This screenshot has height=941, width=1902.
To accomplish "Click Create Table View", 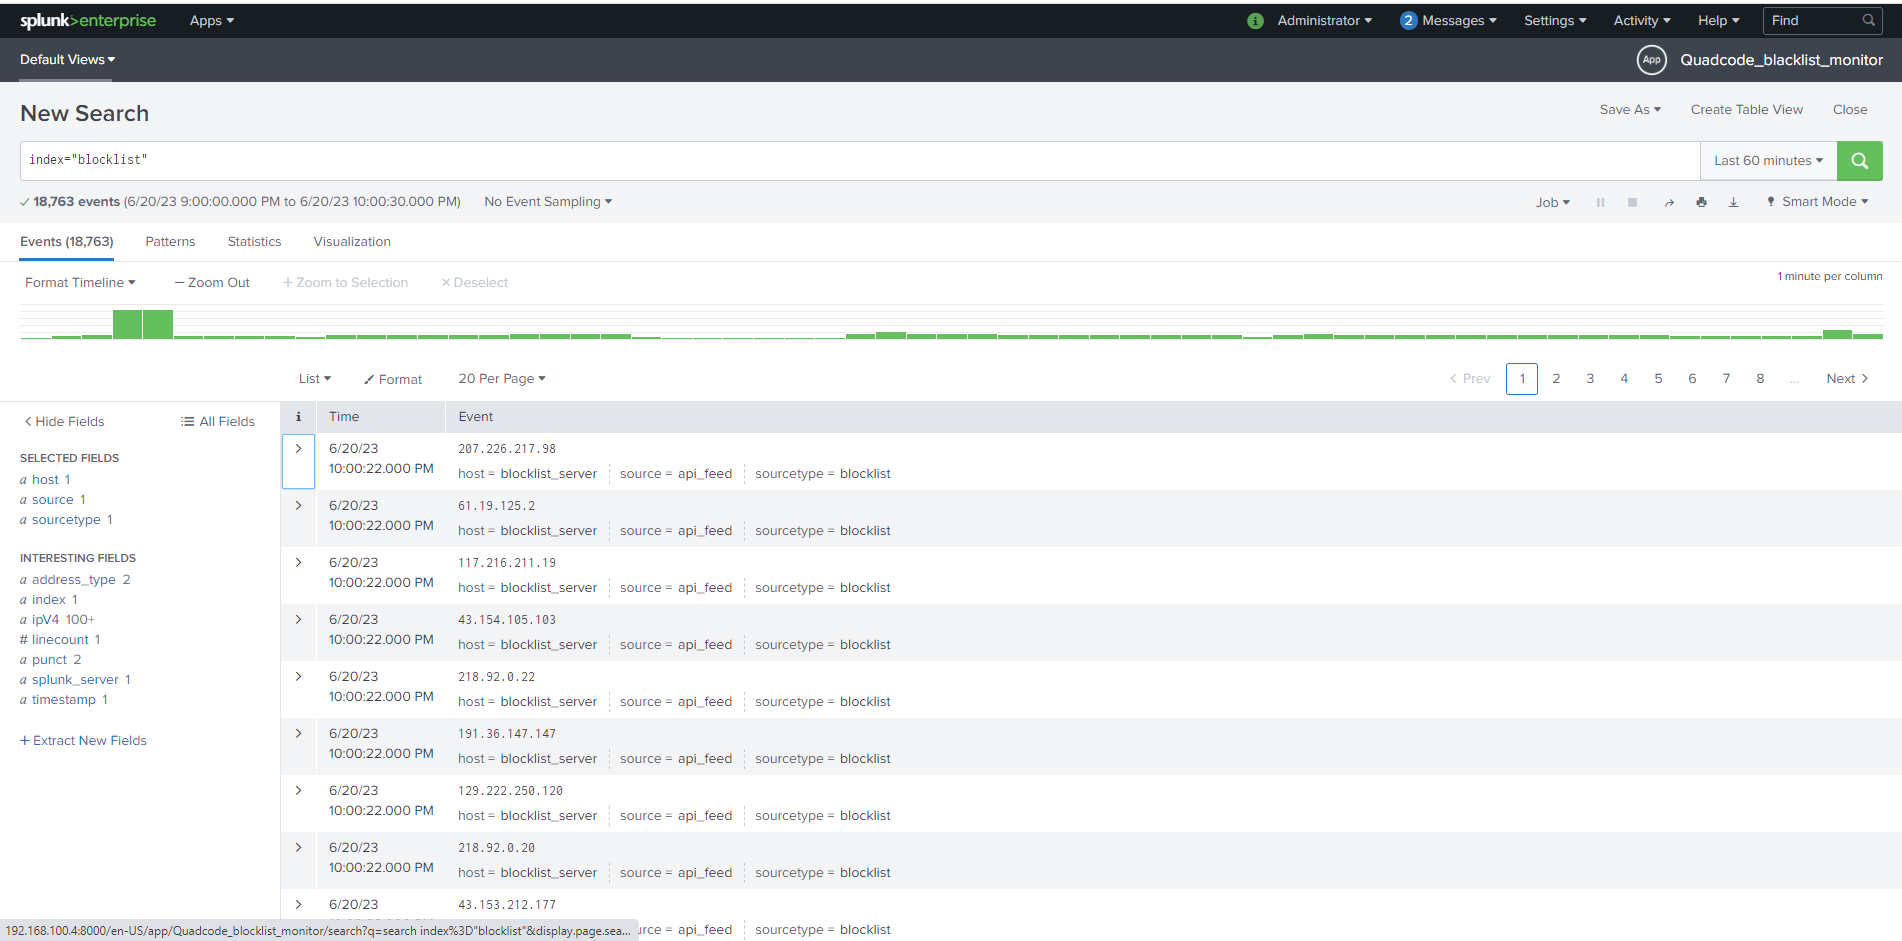I will (x=1746, y=109).
